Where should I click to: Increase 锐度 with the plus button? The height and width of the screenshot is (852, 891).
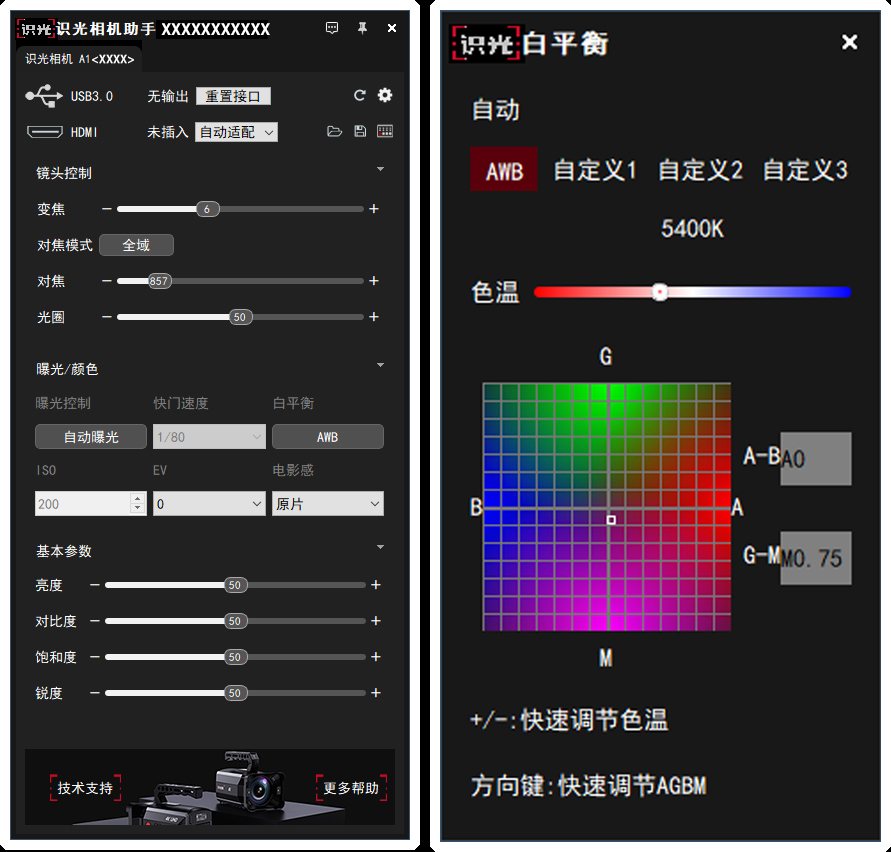(x=376, y=692)
